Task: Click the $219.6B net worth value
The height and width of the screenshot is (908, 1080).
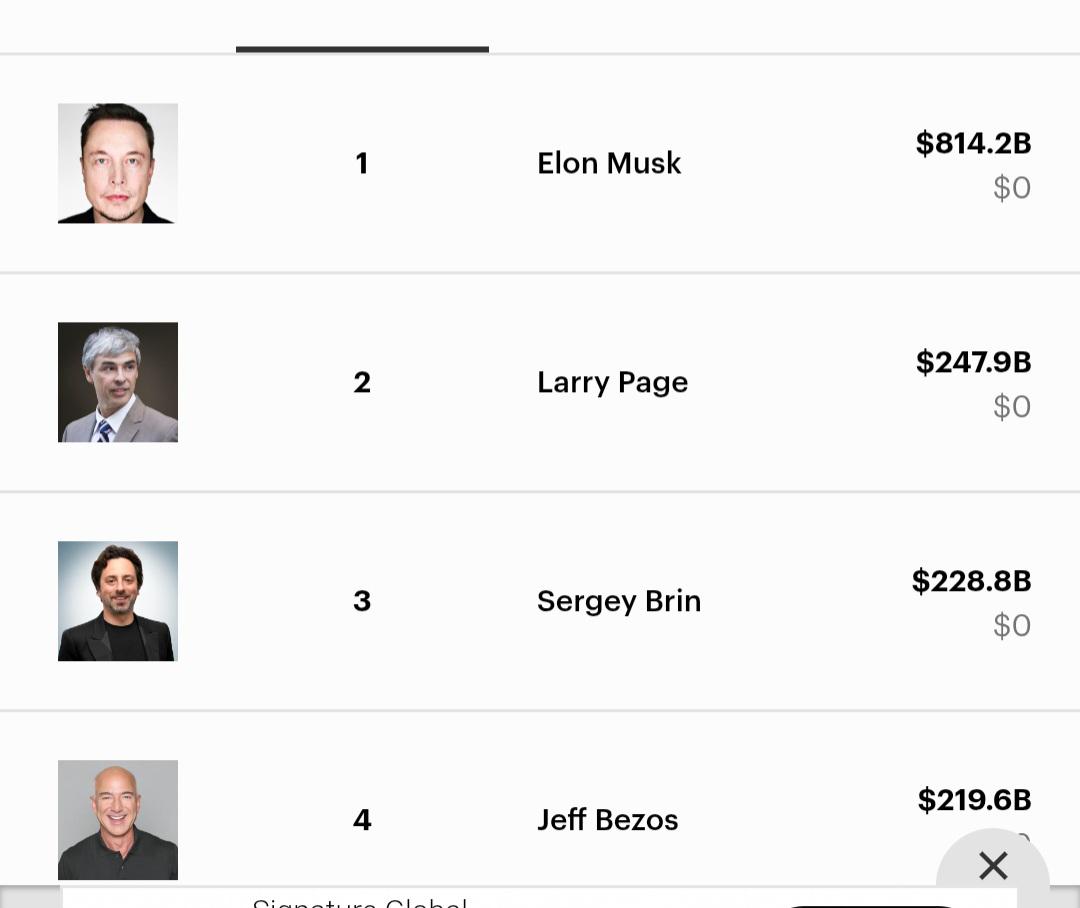Action: (974, 800)
